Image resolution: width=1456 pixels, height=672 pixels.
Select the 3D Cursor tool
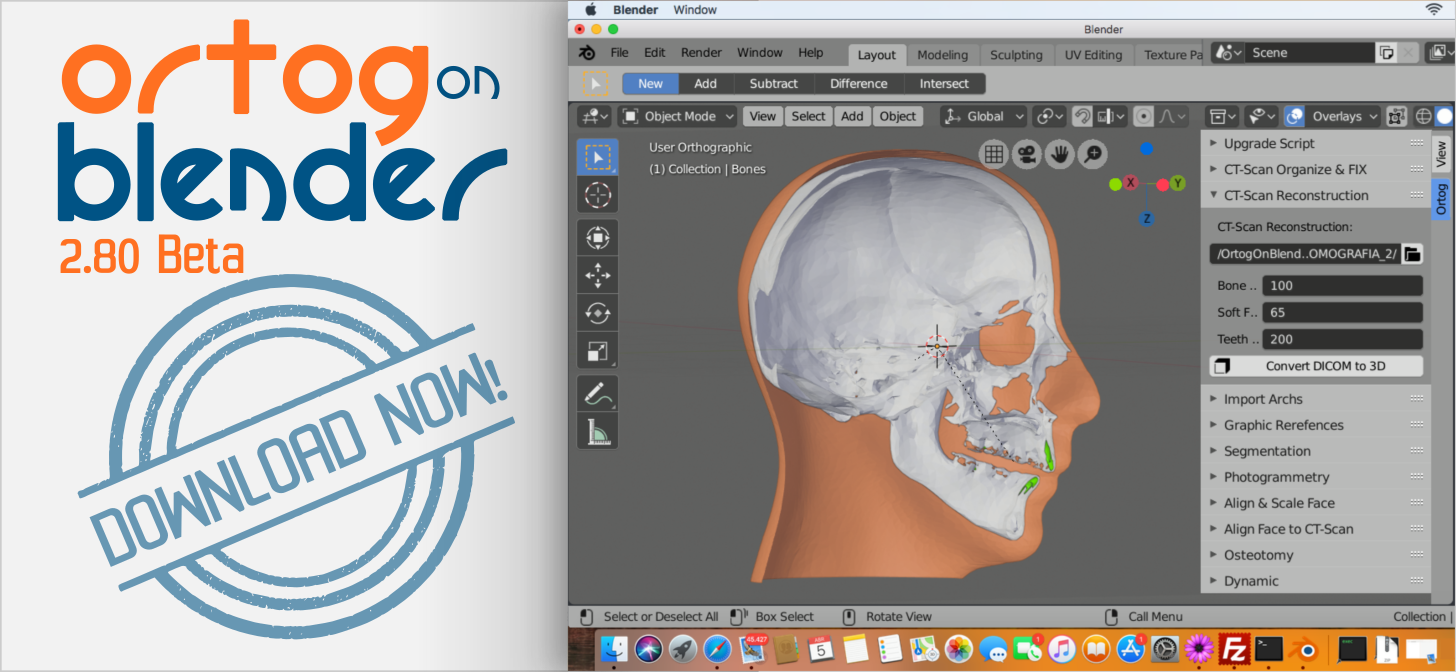coord(598,195)
